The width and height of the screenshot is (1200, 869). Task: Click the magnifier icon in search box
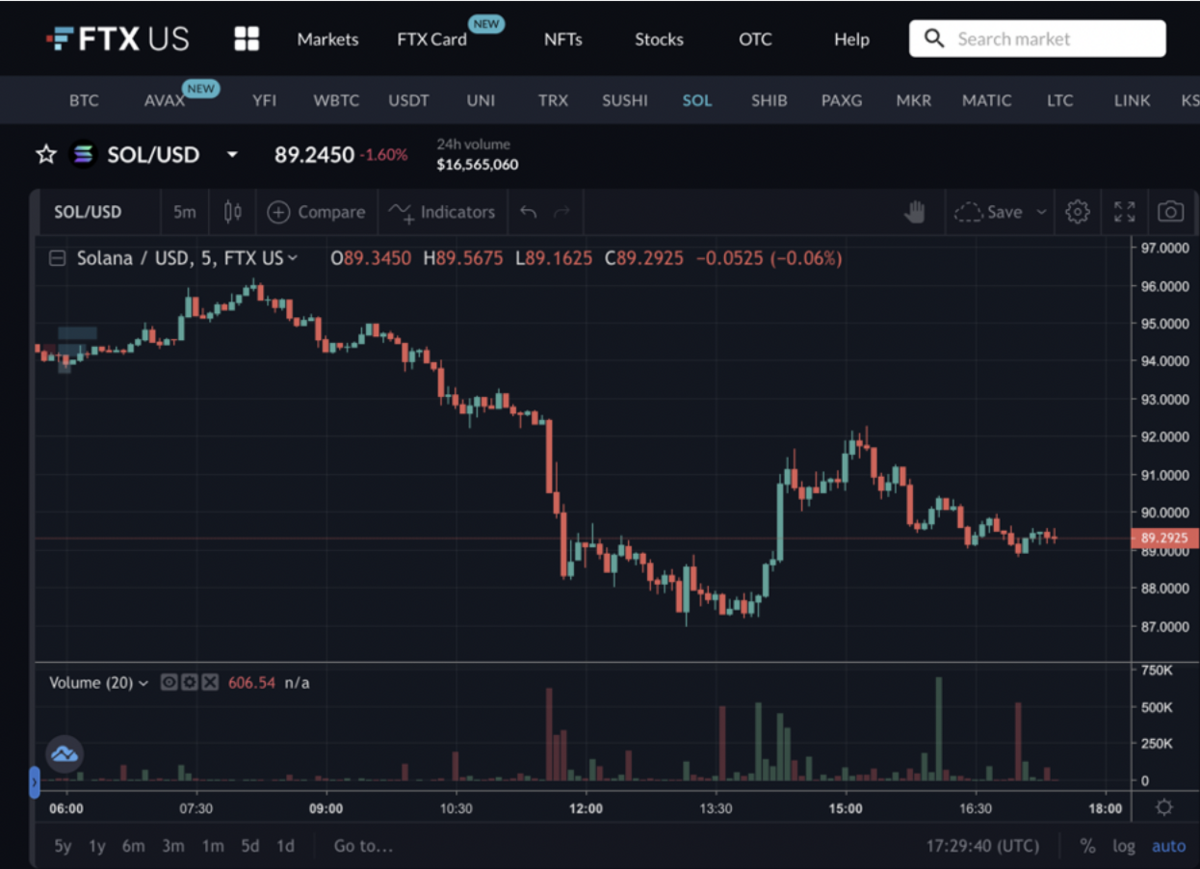coord(934,39)
